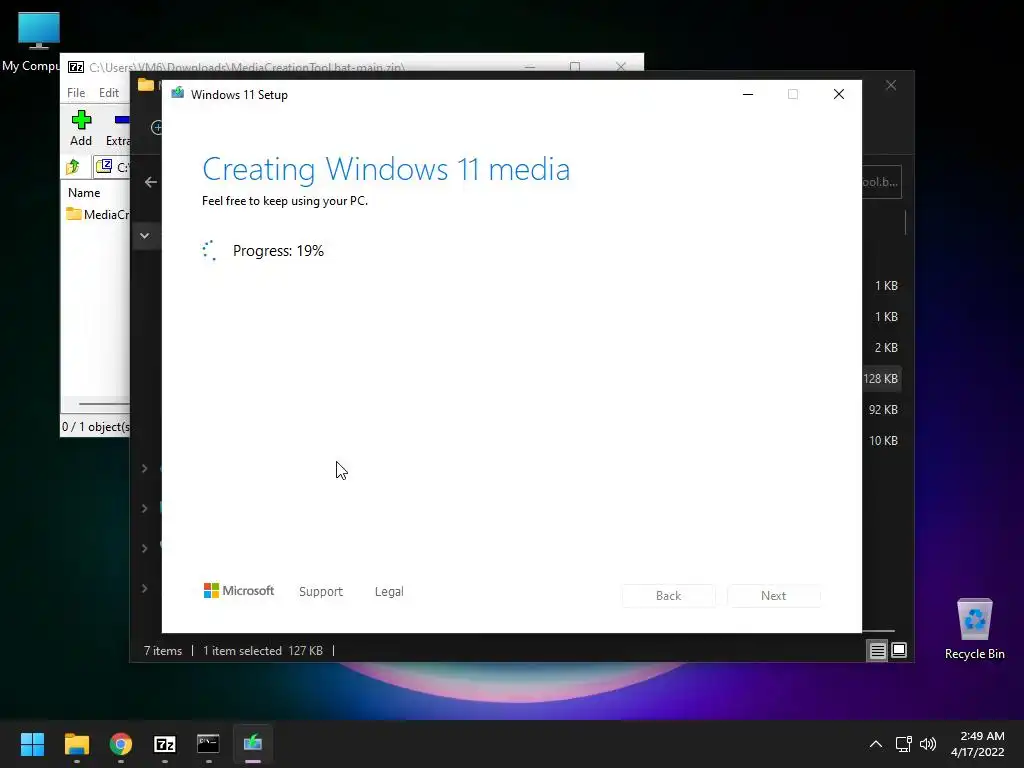Select the 2 KB file row in Explorer

tap(882, 347)
